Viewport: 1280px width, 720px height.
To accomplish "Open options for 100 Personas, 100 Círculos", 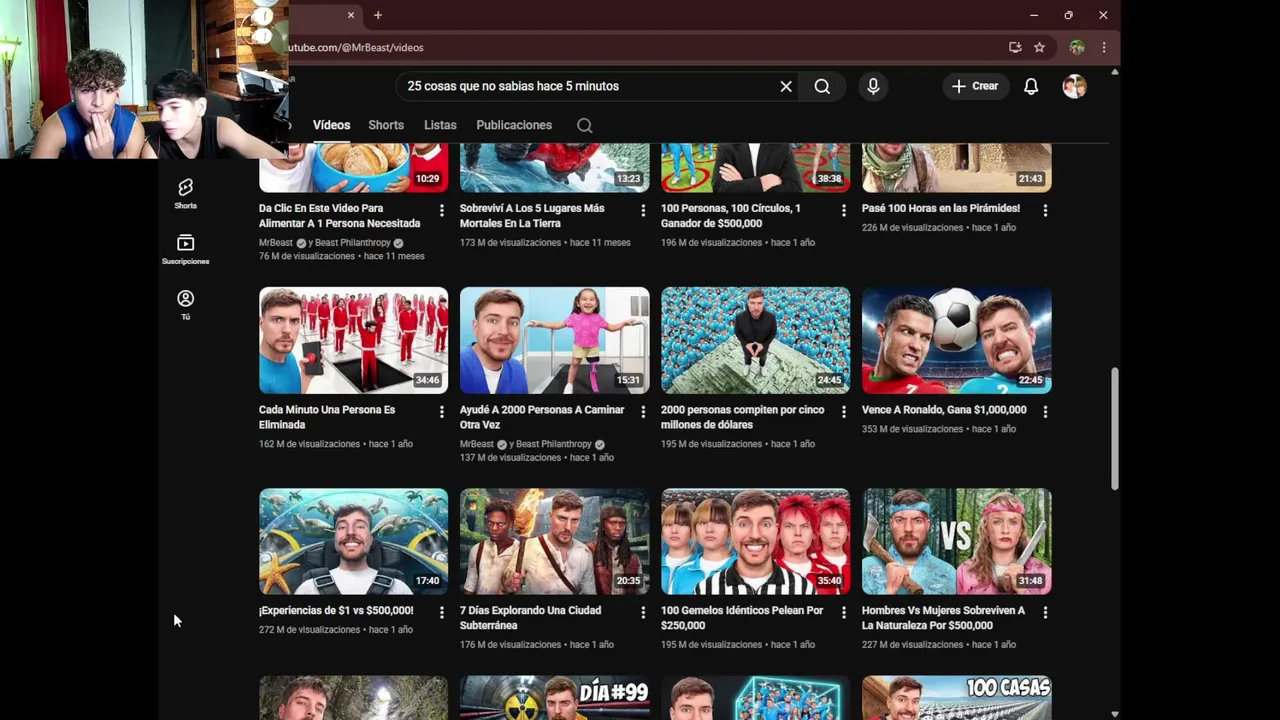I will (844, 210).
